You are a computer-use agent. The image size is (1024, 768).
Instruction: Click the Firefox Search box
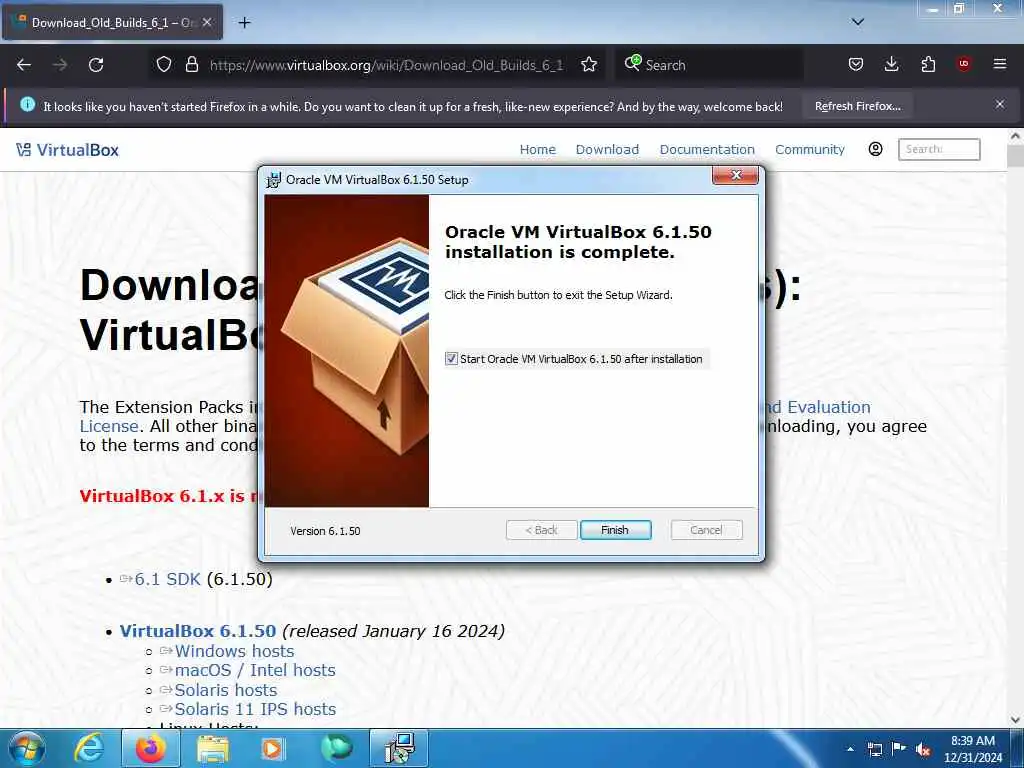point(709,65)
